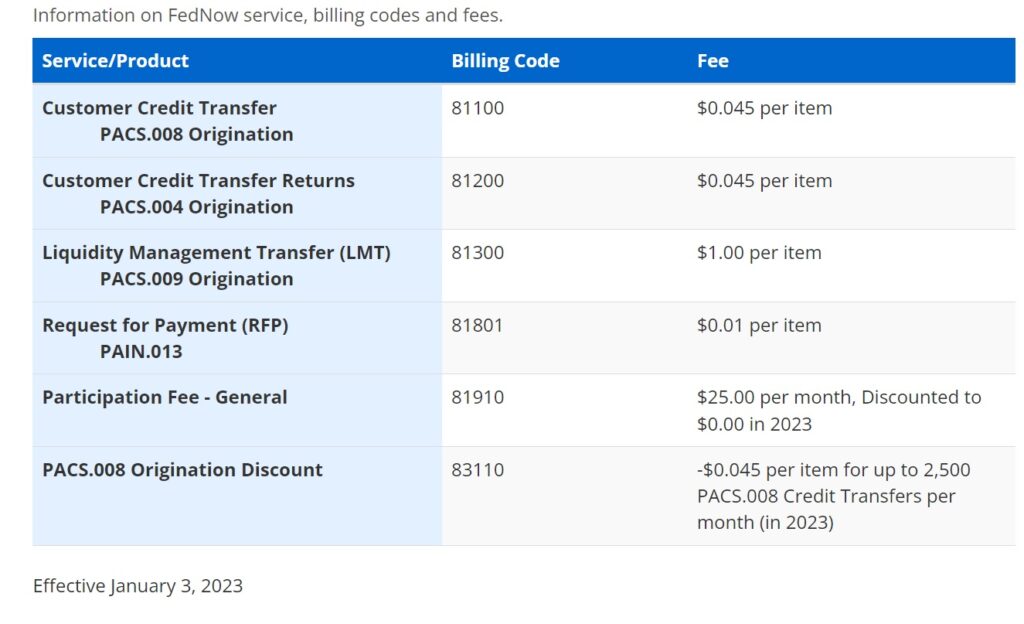The width and height of the screenshot is (1024, 624).
Task: Select Participation Fee - General row title
Action: coord(164,397)
